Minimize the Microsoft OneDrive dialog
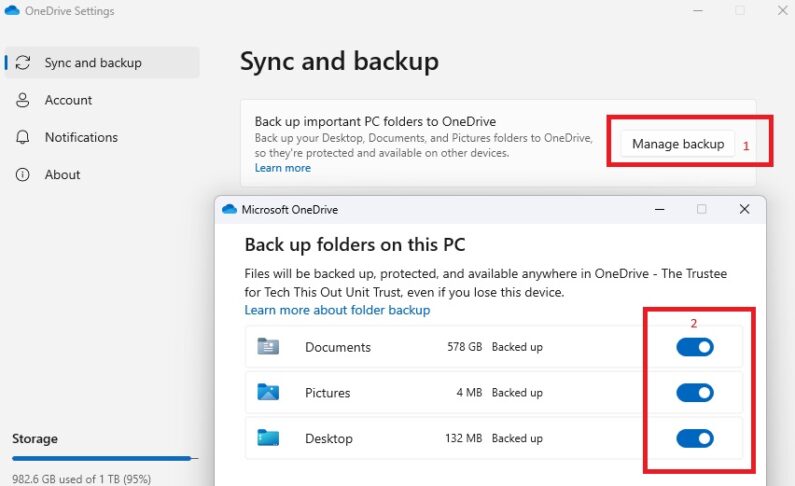This screenshot has width=795, height=486. (660, 209)
